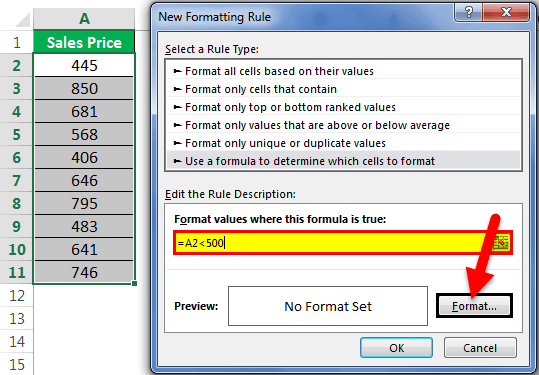Choose 'Format only values above or below average'
539x375 pixels.
tap(343, 125)
